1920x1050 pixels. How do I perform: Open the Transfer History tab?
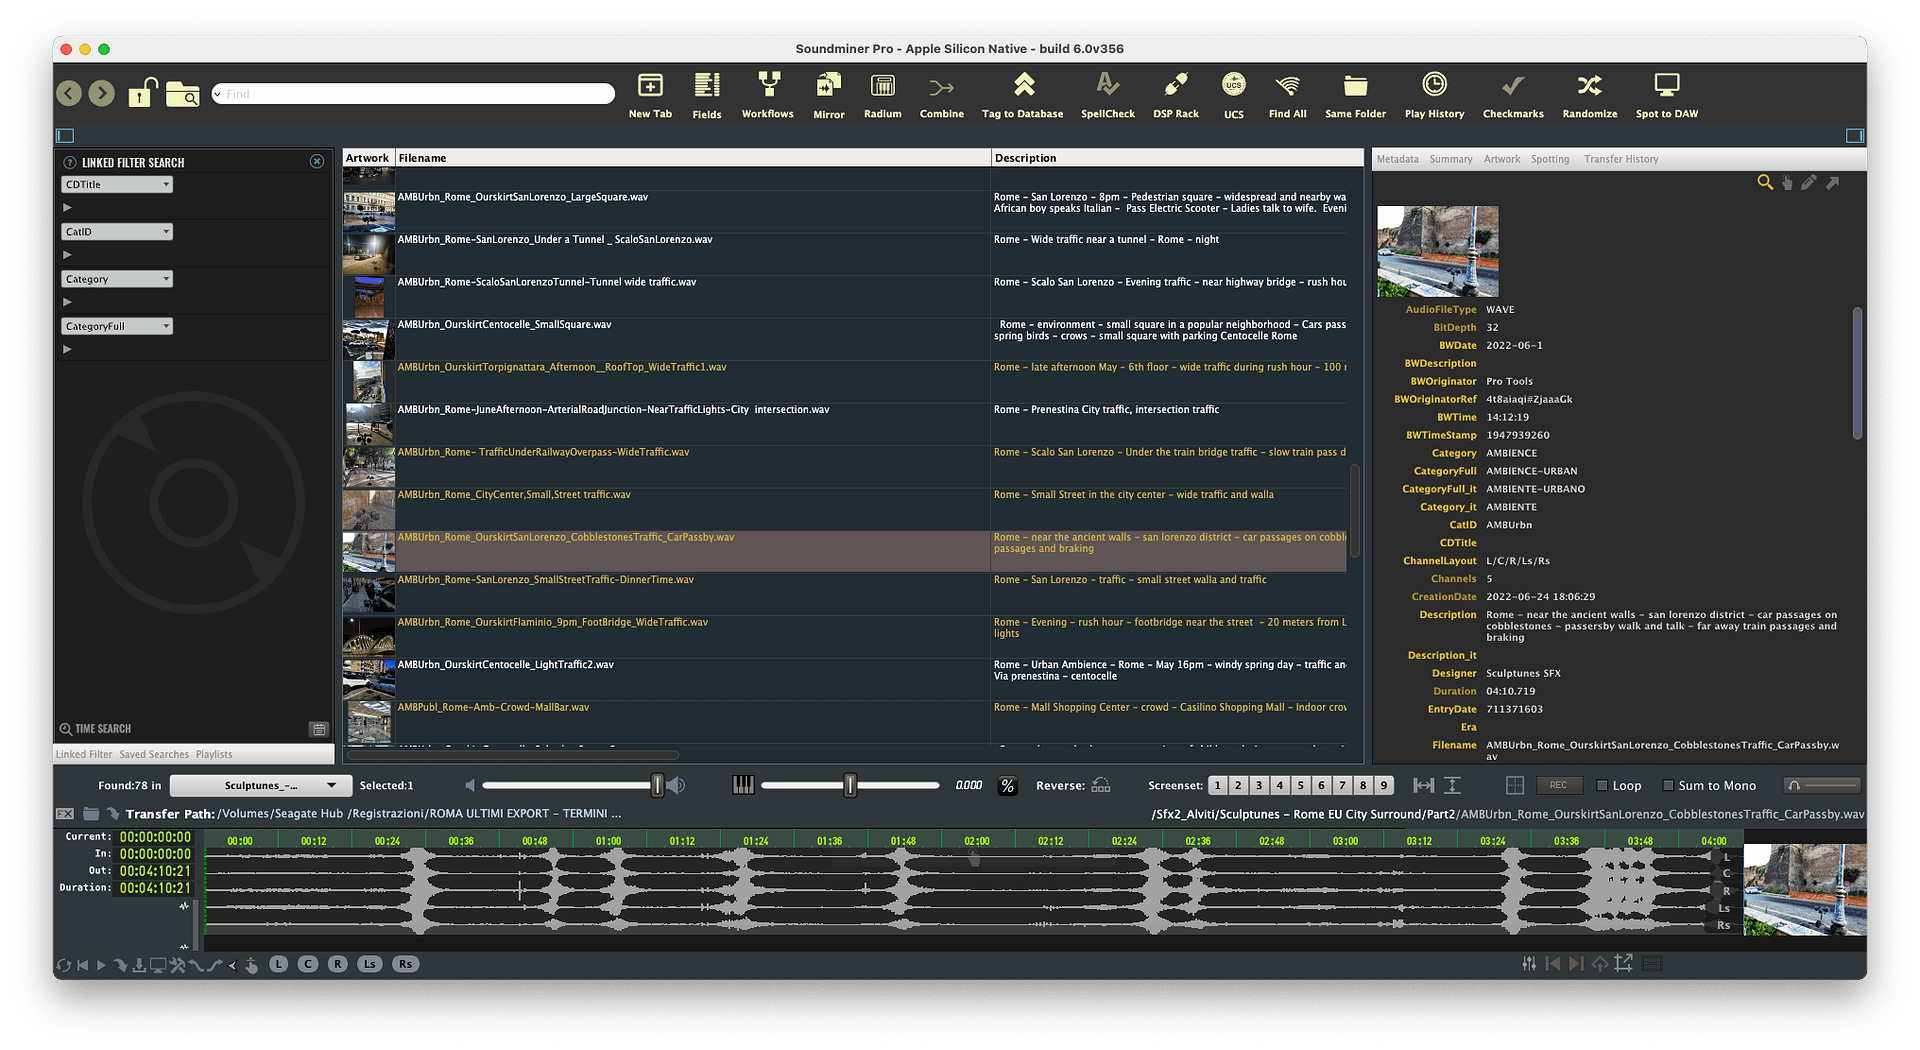click(1620, 159)
